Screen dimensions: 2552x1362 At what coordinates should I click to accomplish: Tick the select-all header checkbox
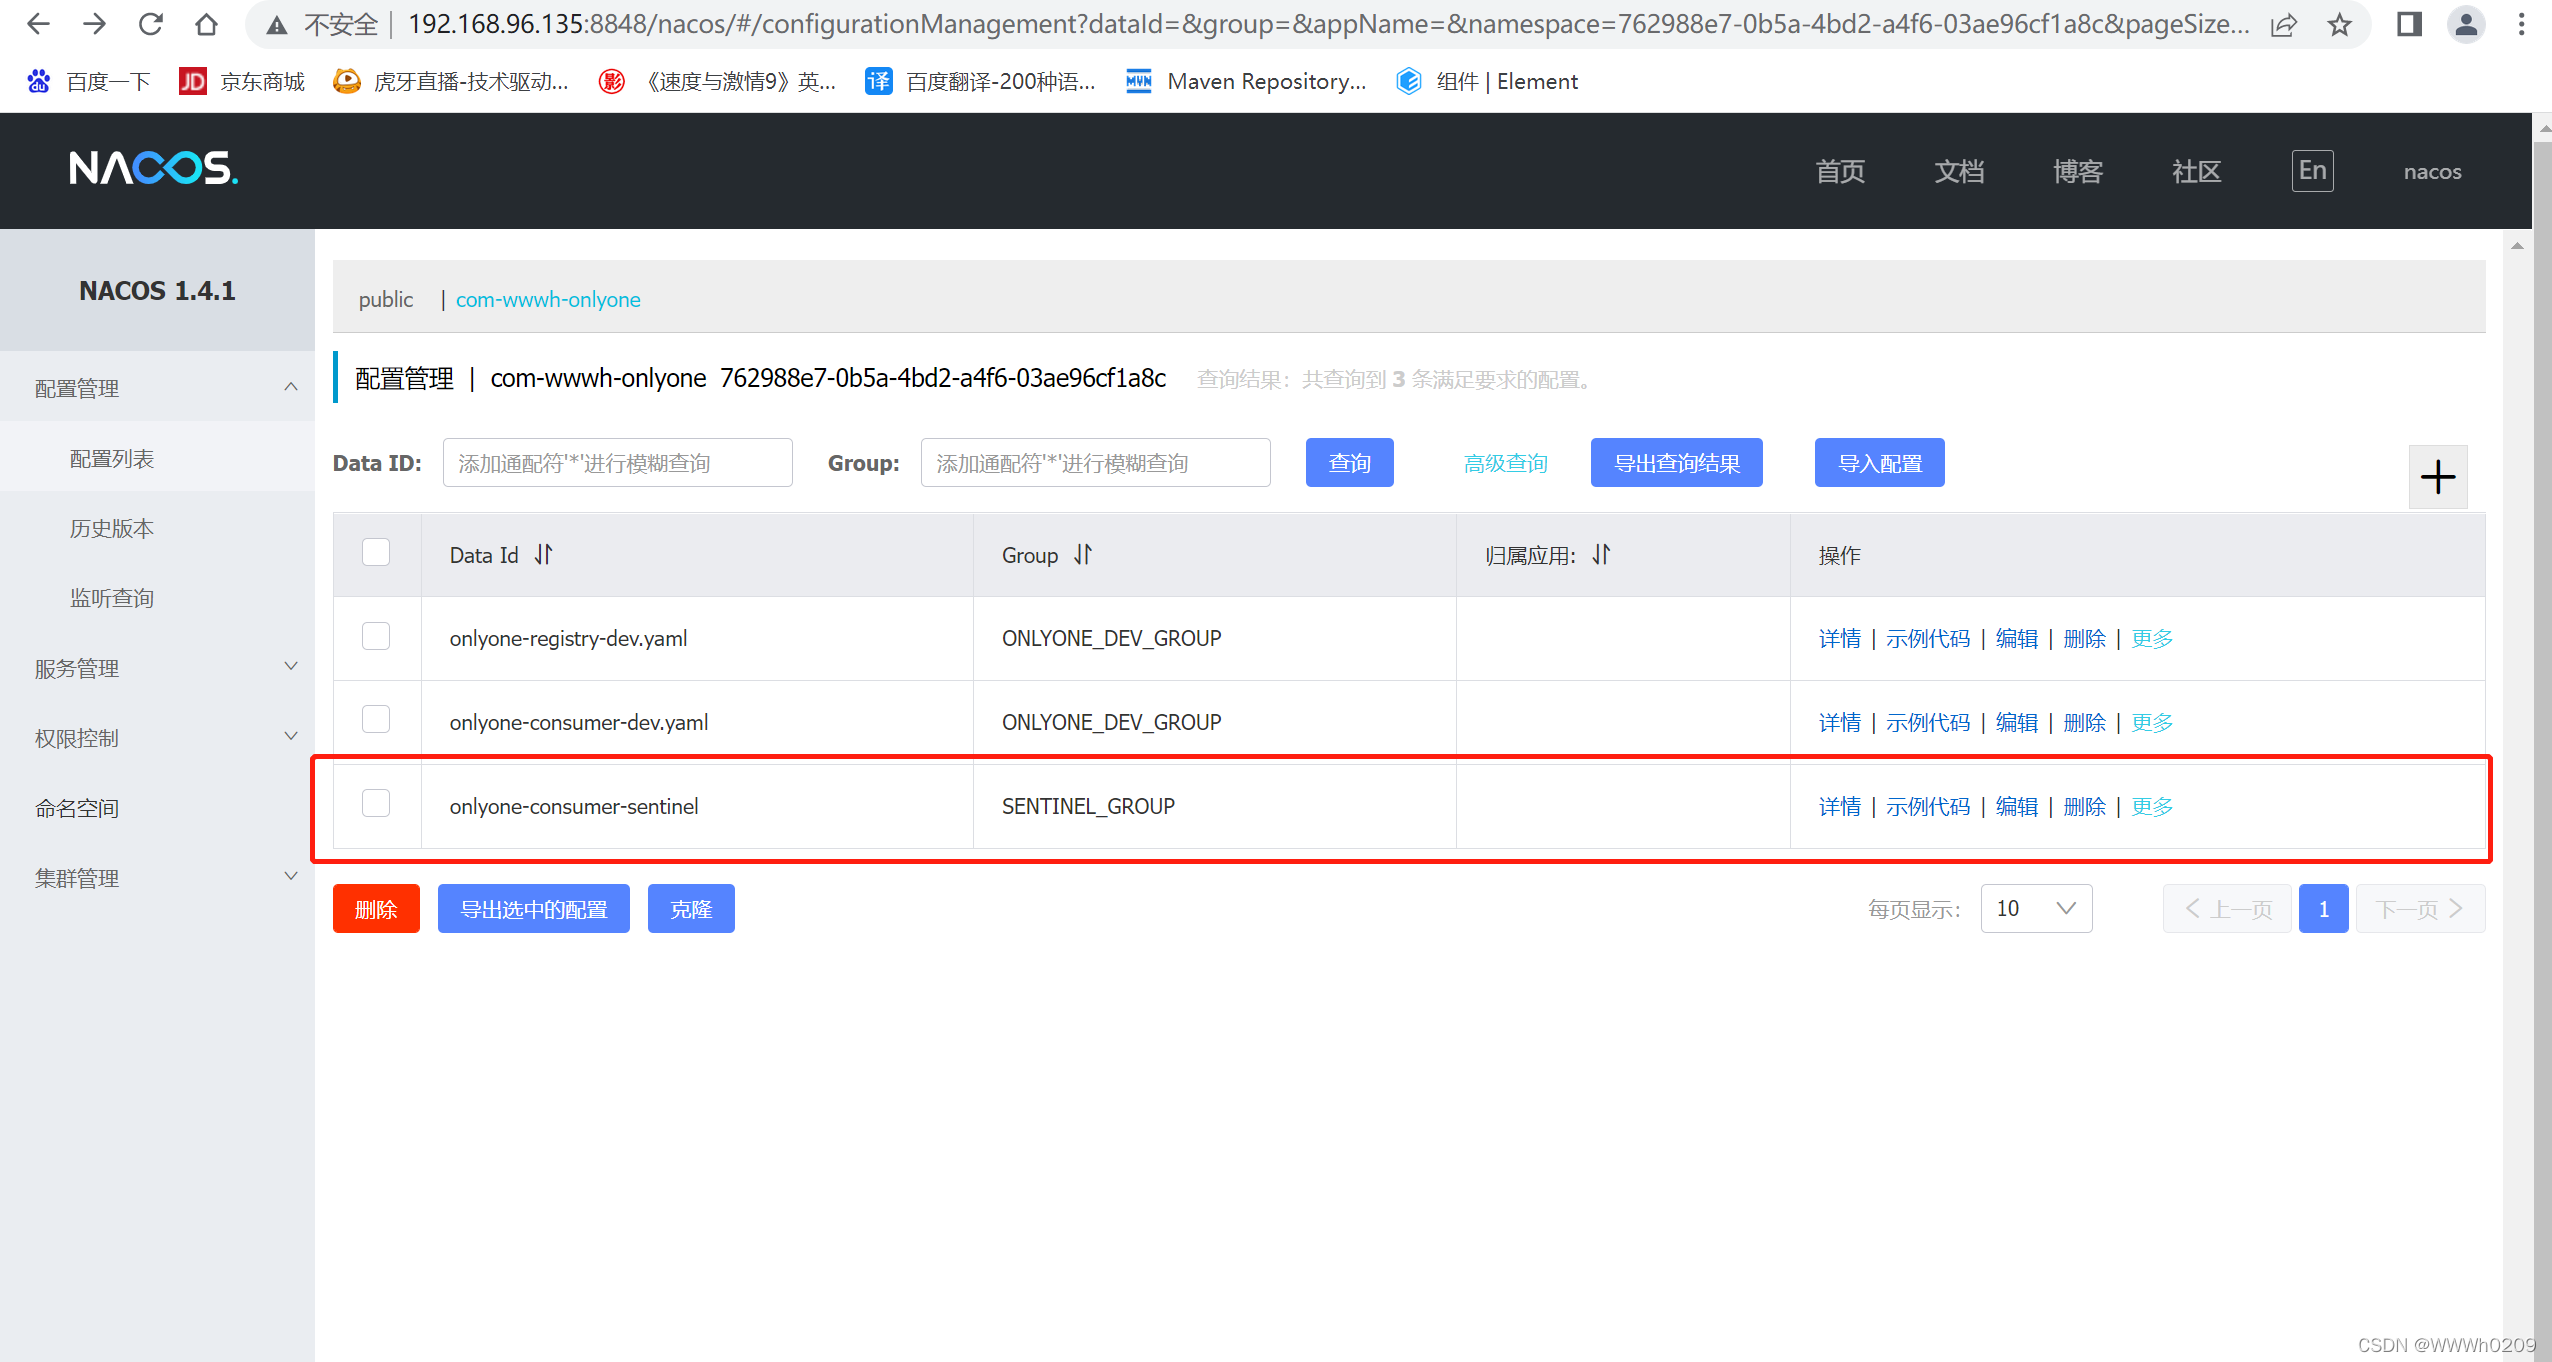coord(376,552)
